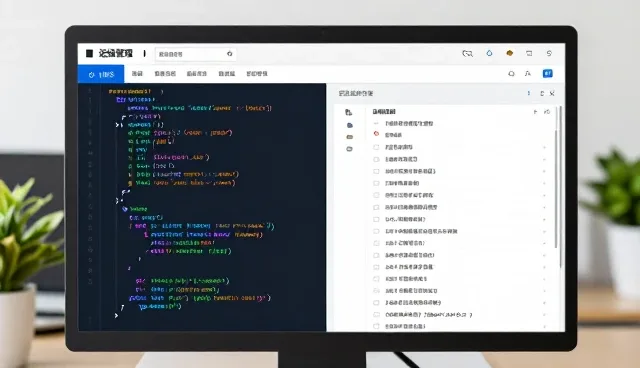Click the blue diamond marker in code editor
The image size is (640, 368).
point(124,209)
